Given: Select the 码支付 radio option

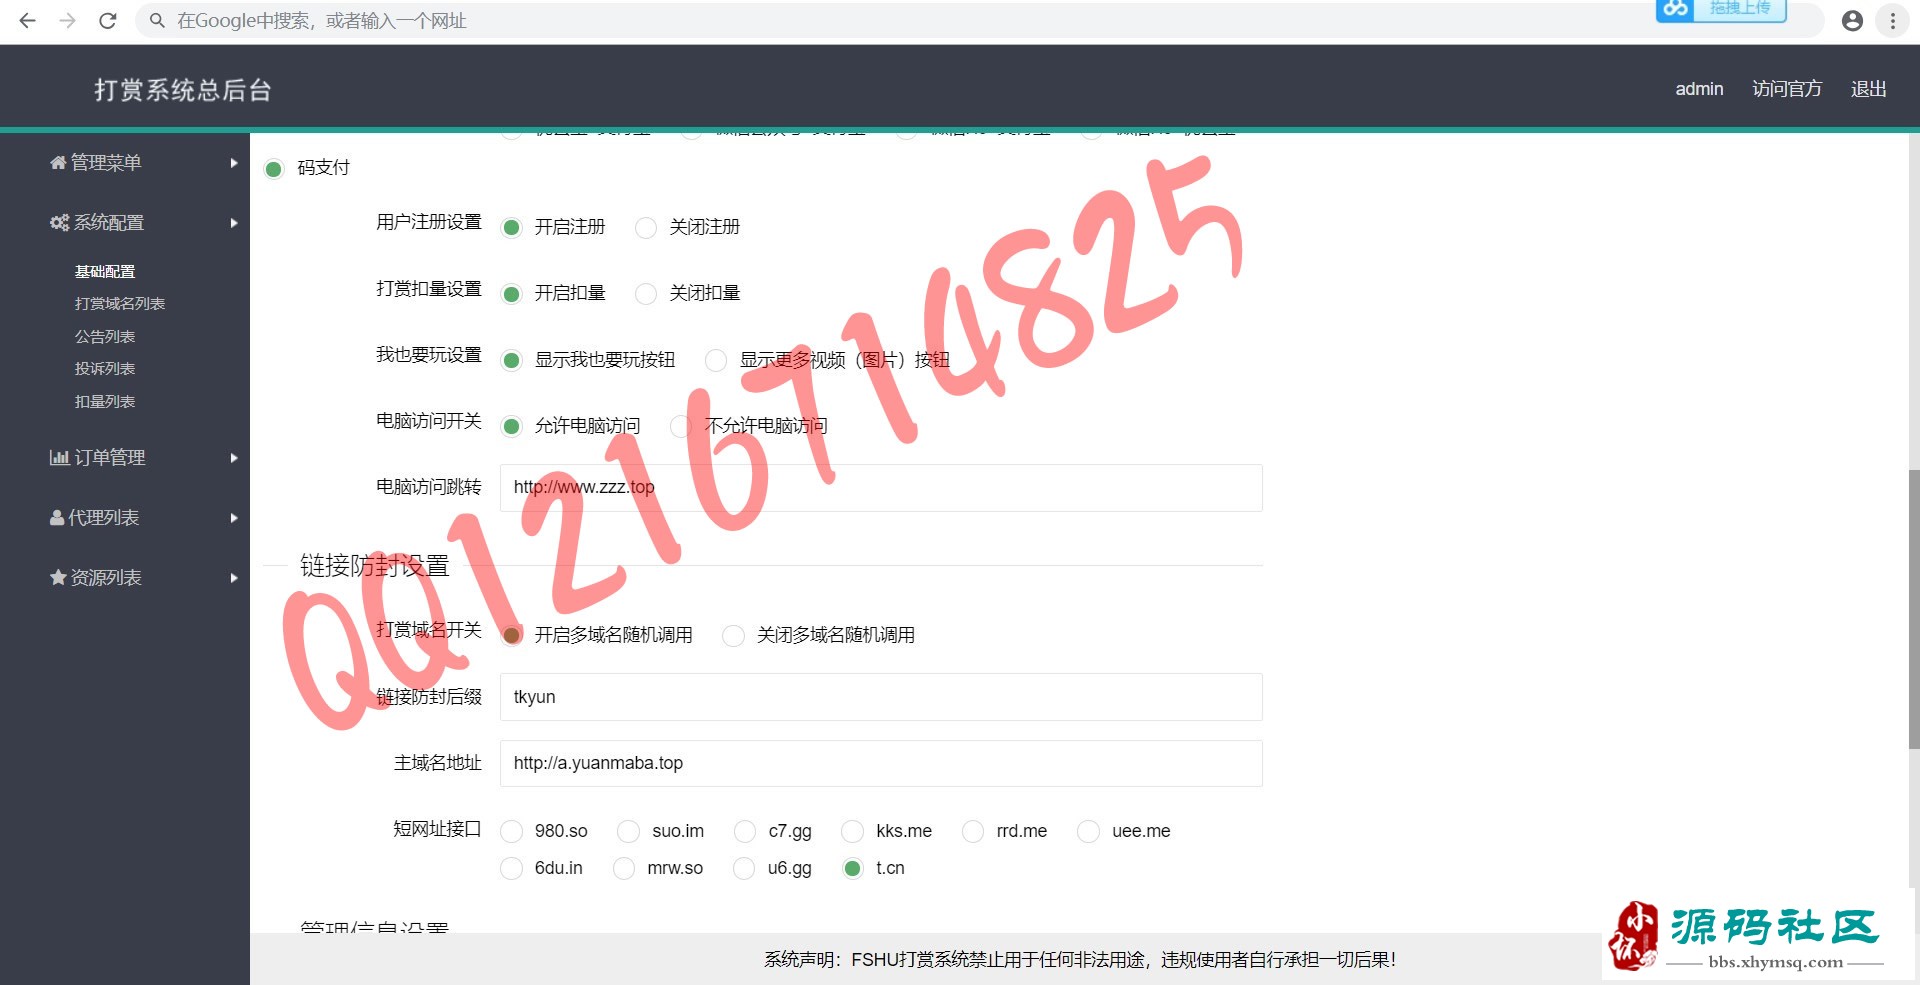Looking at the screenshot, I should click(274, 169).
